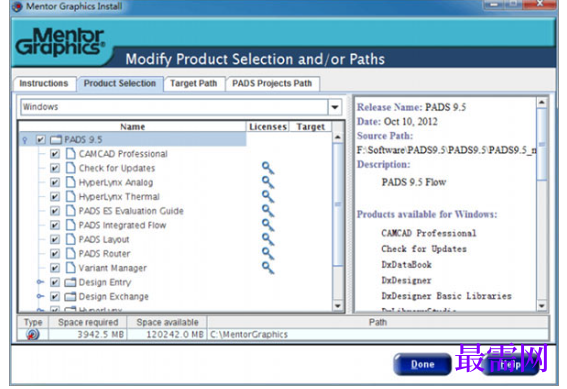
Task: Toggle PADS Integrated Flow checkbox
Action: click(55, 225)
